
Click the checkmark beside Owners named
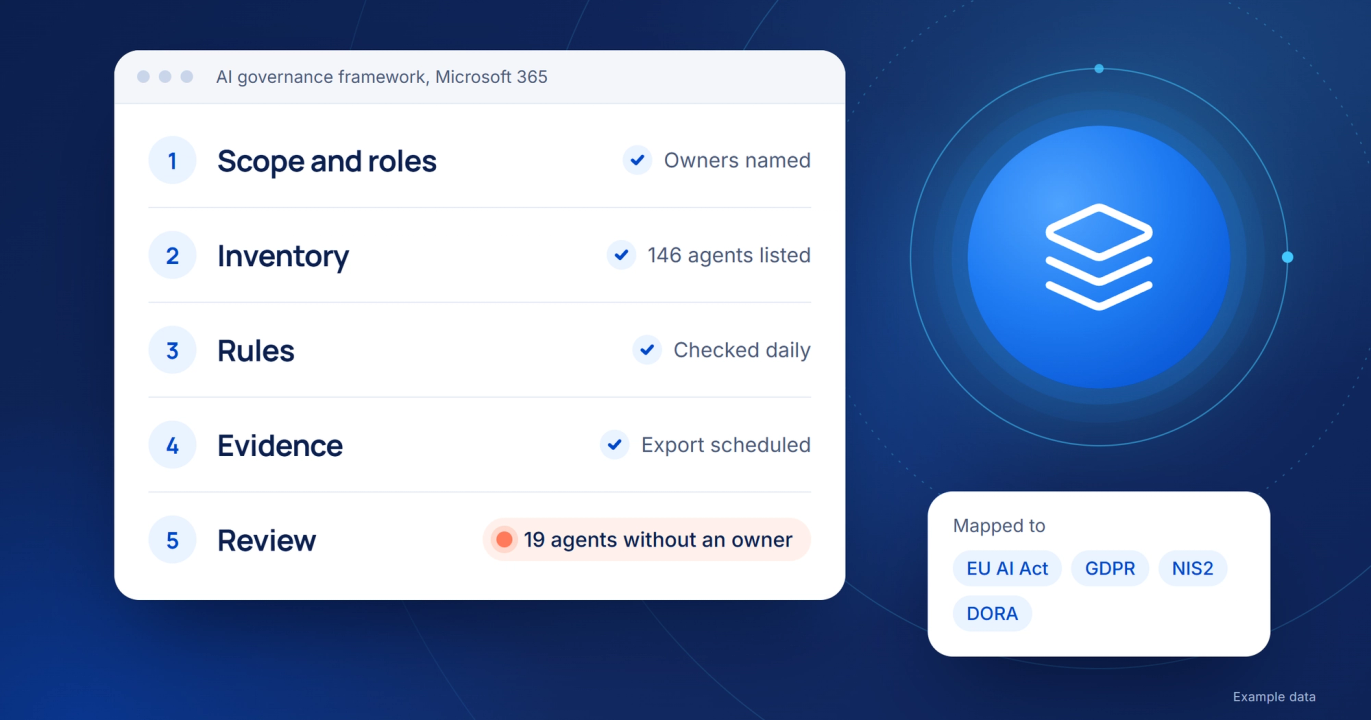(x=637, y=160)
